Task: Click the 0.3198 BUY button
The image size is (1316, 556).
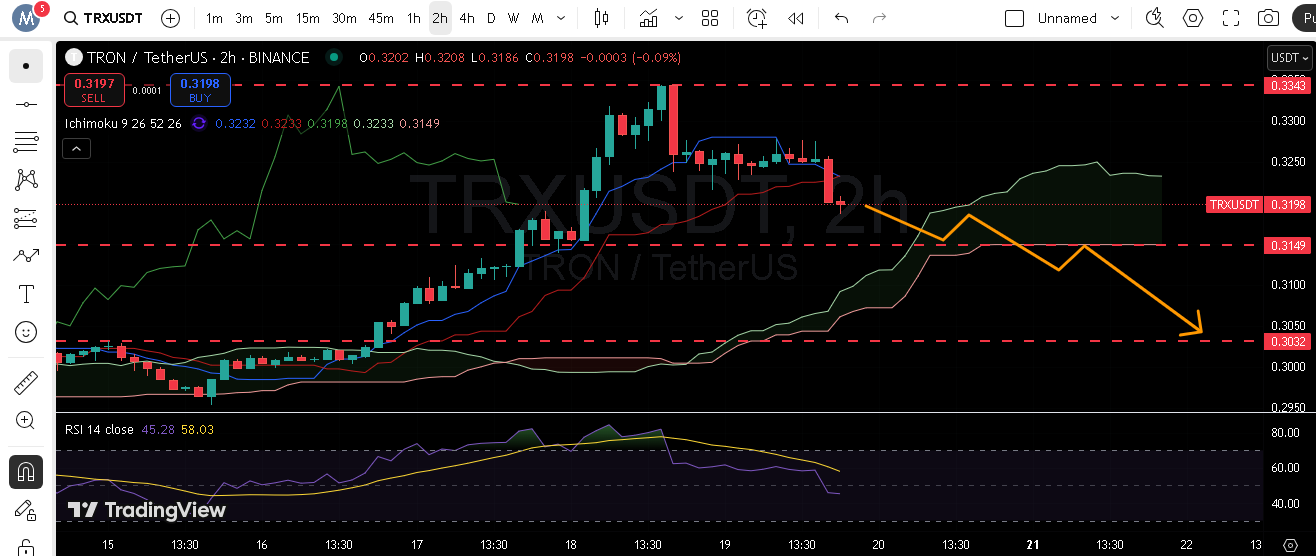Action: [200, 90]
